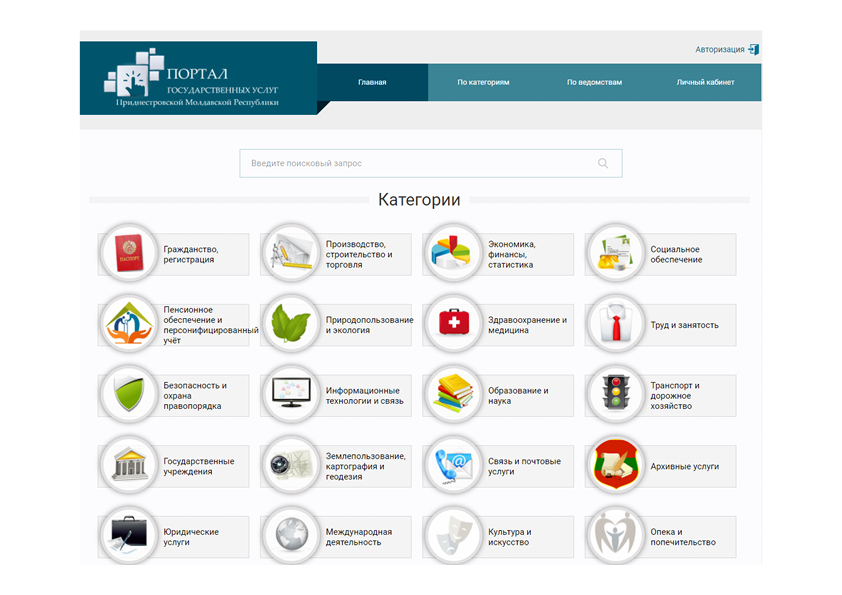Open the pie chart icon for Экономика, финансы

point(452,254)
